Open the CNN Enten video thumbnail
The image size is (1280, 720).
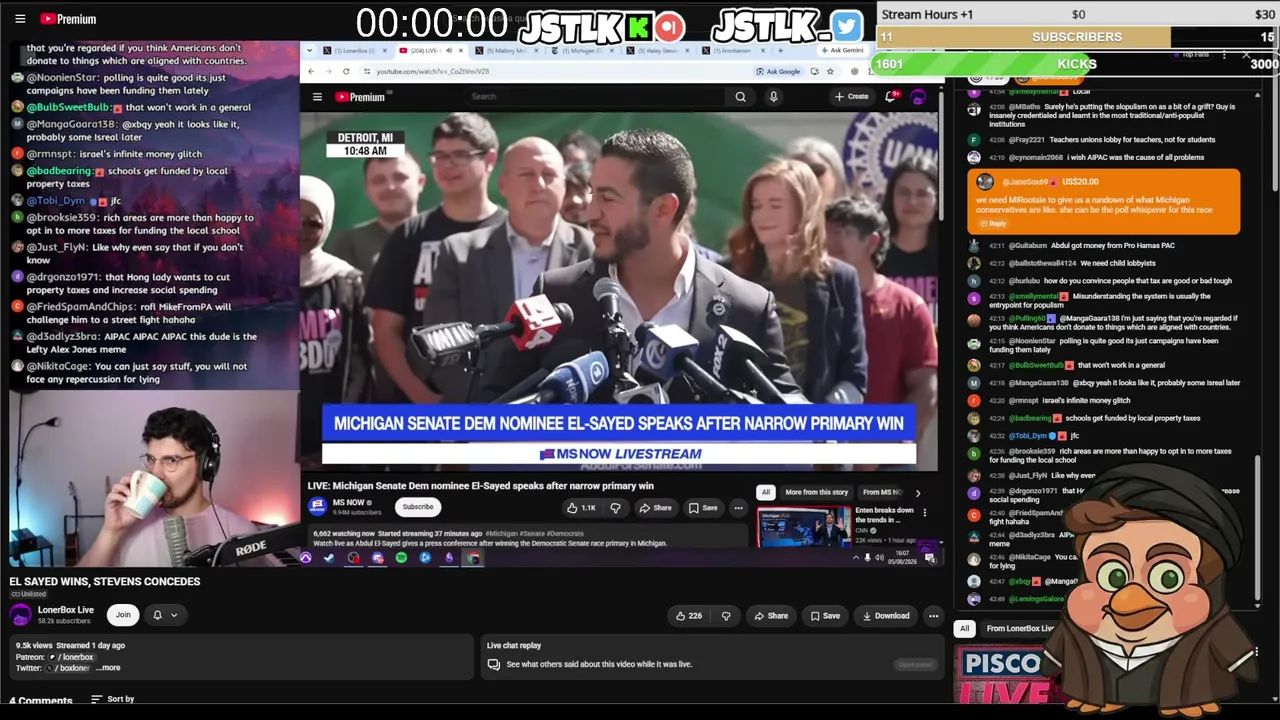(x=803, y=527)
